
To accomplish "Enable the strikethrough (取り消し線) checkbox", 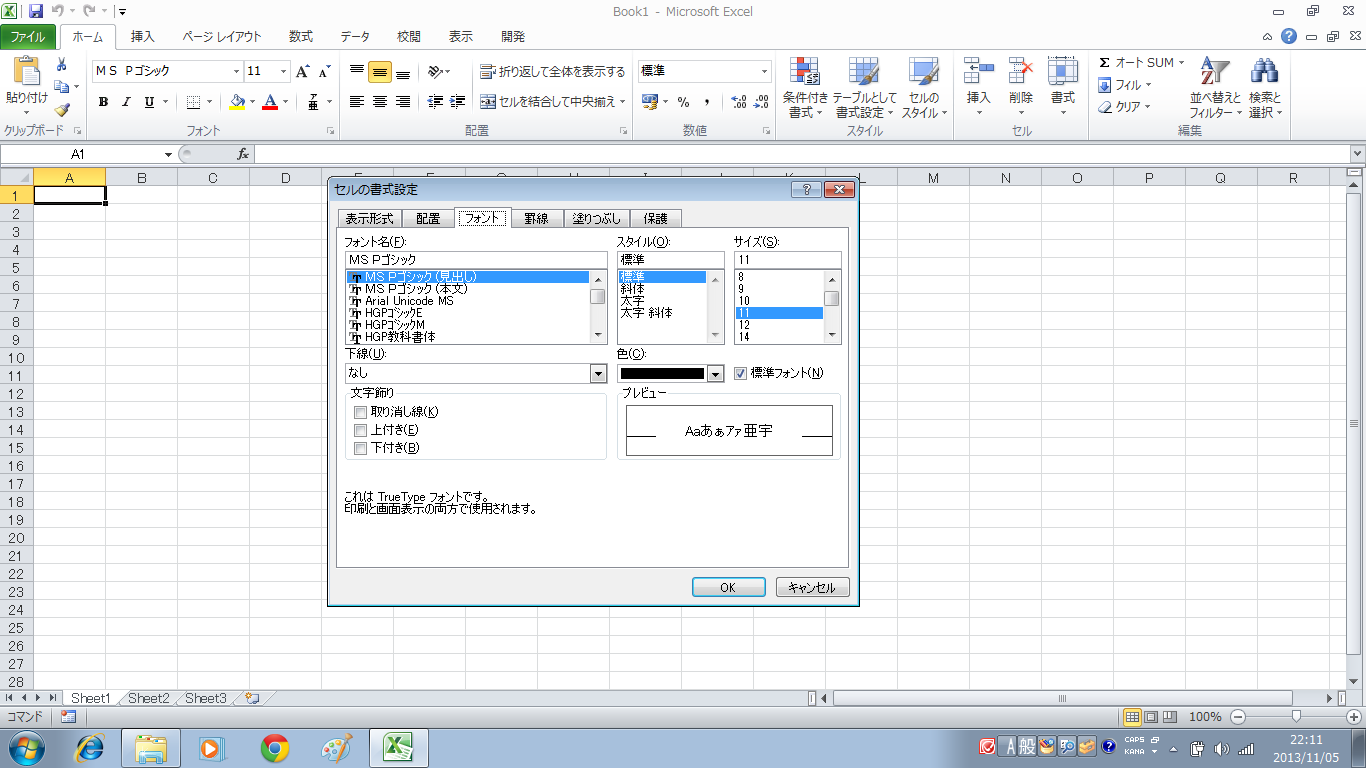I will pos(361,412).
